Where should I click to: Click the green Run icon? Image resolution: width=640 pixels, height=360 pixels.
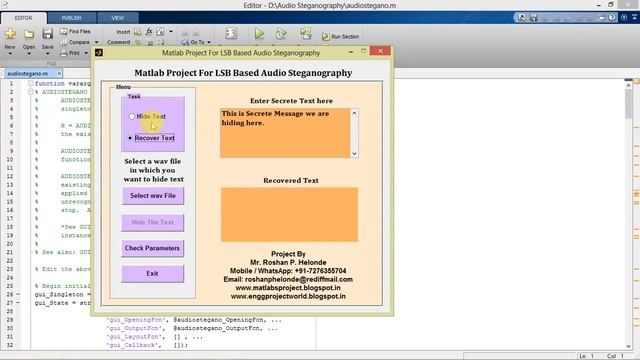click(259, 33)
